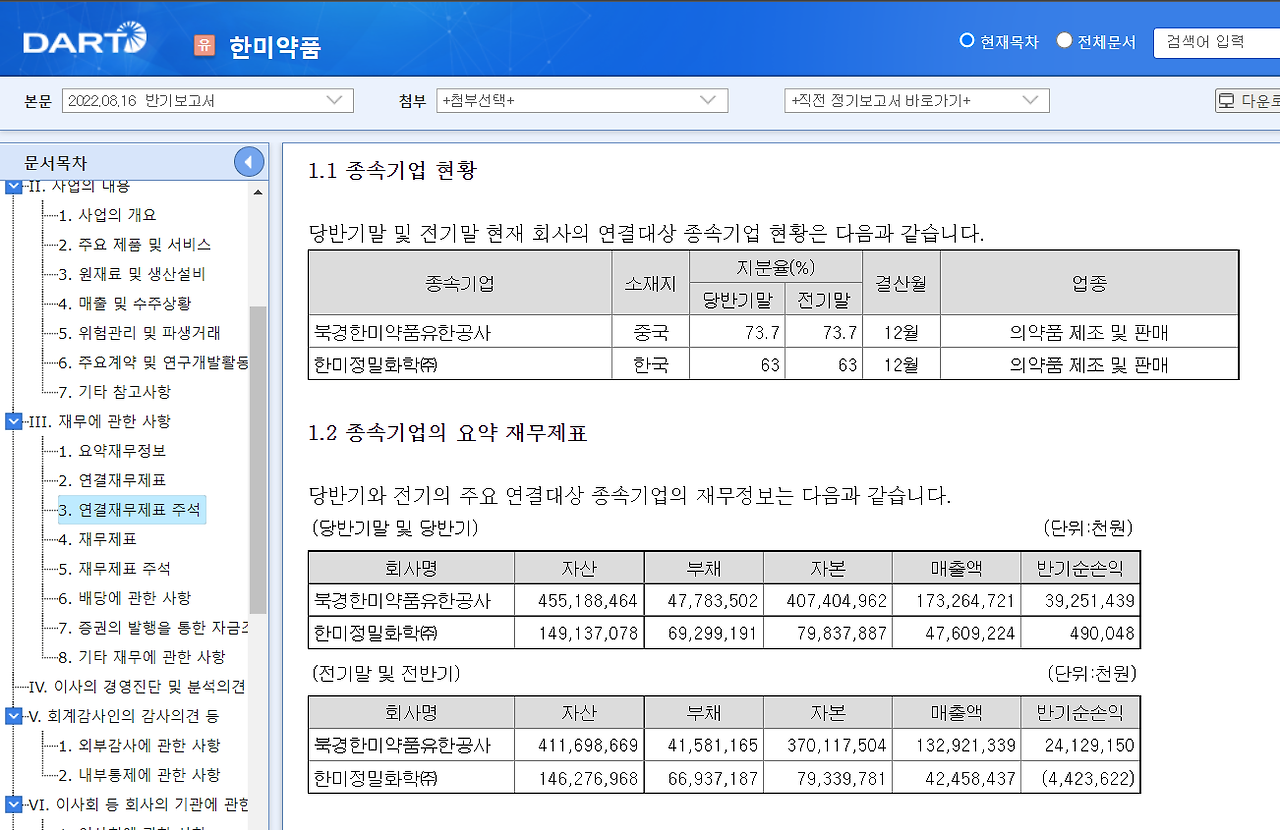The width and height of the screenshot is (1280, 830).
Task: Click revenue value 173,264,721
Action: pos(965,601)
